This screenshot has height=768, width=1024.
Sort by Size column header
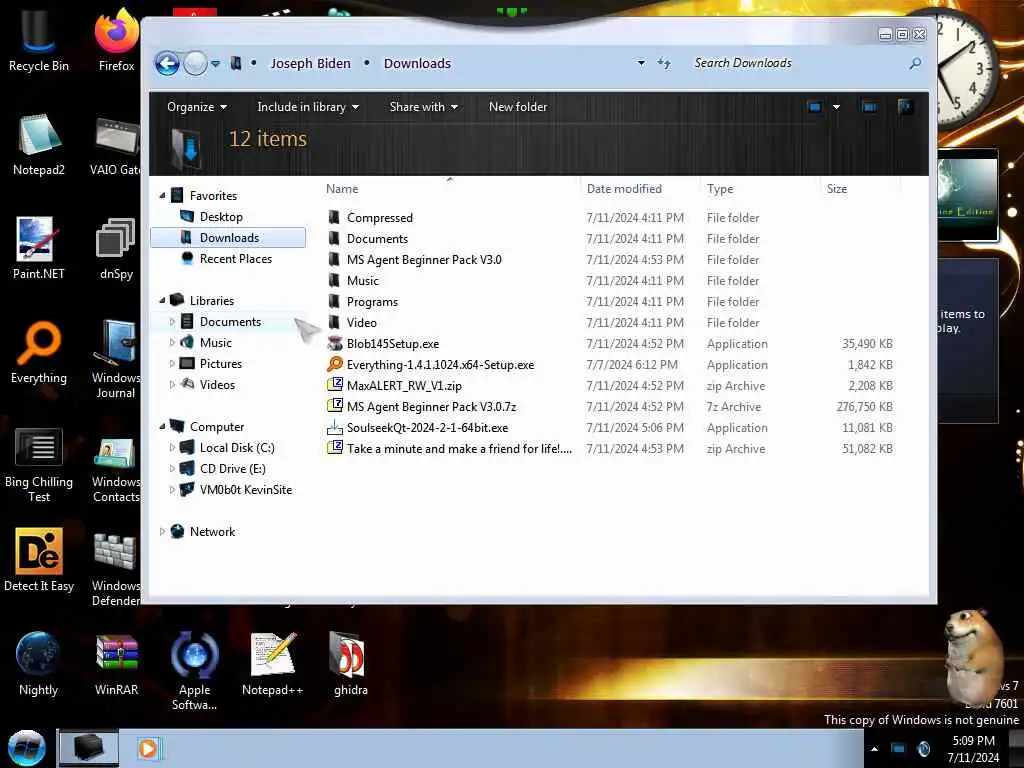click(x=861, y=189)
